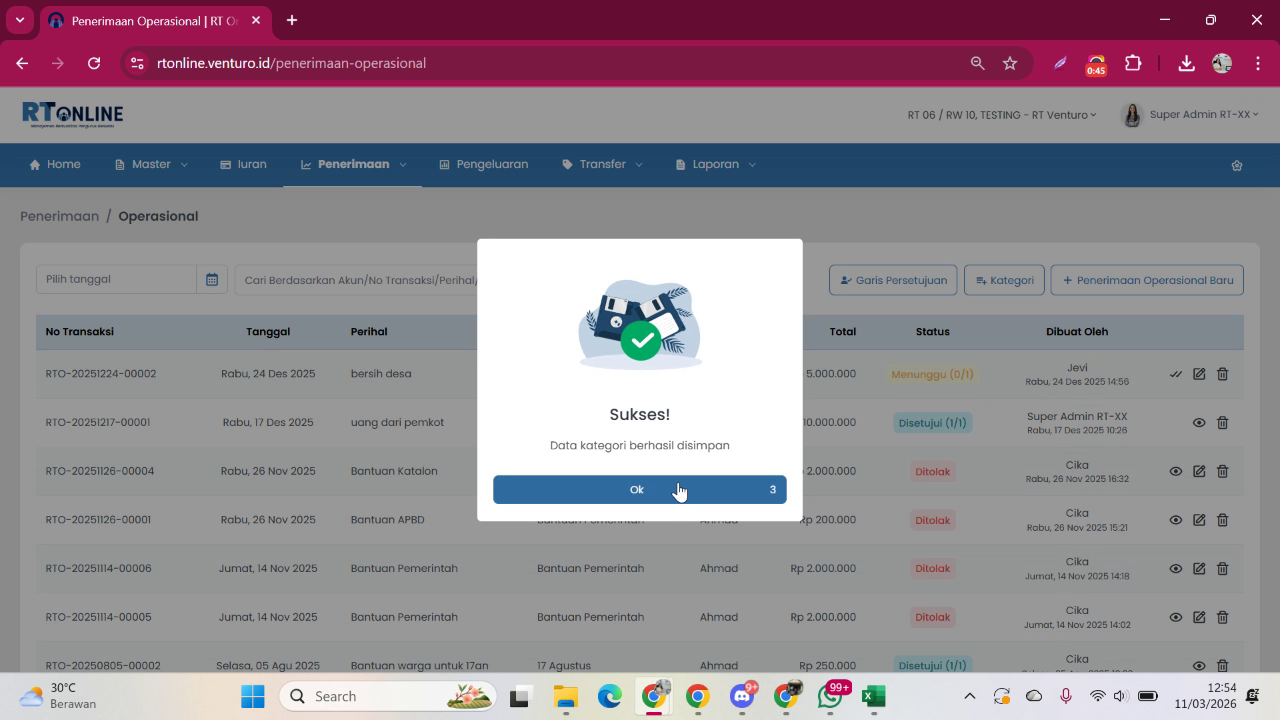This screenshot has height=720, width=1280.
Task: Delete transaction RTO-20251217-00001
Action: (1222, 423)
